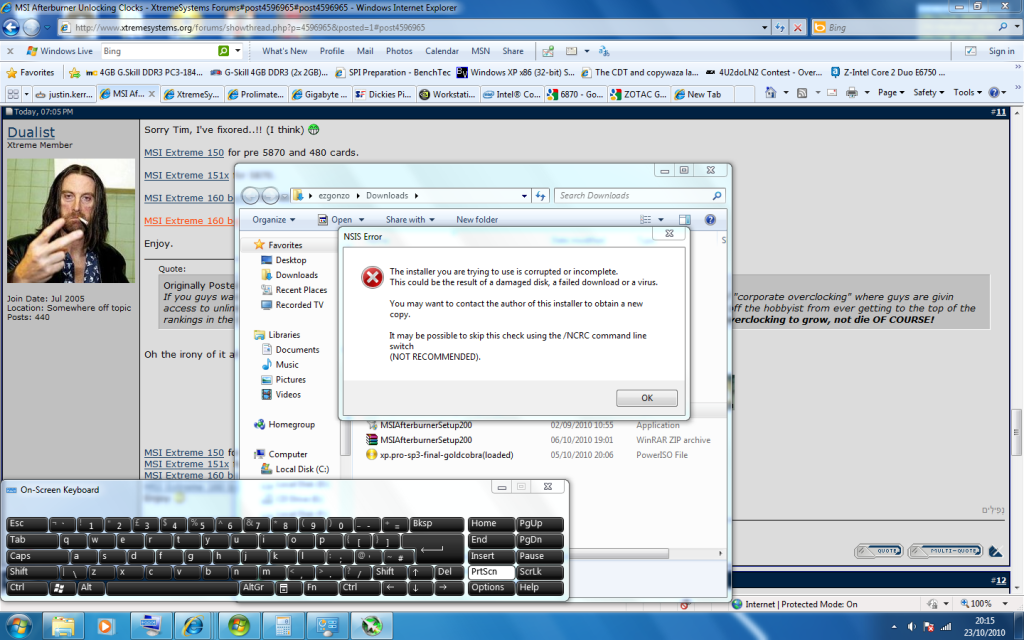Click the Downloads window refresh icon

tap(540, 195)
